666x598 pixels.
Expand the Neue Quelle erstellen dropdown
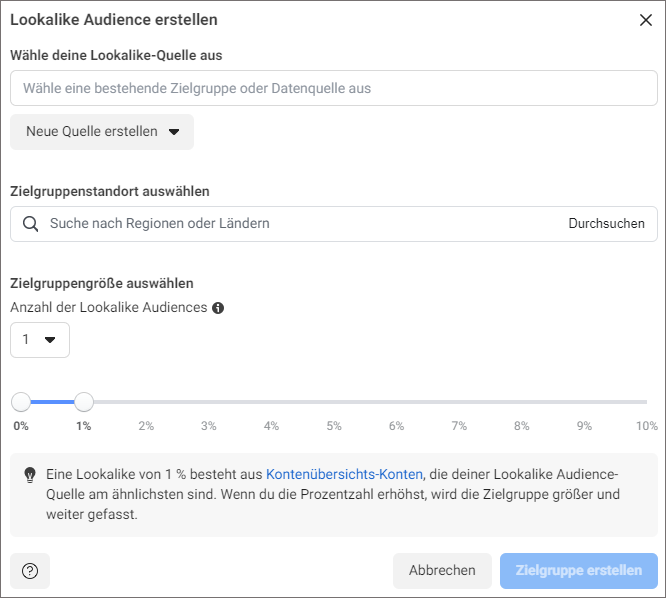pyautogui.click(x=102, y=132)
